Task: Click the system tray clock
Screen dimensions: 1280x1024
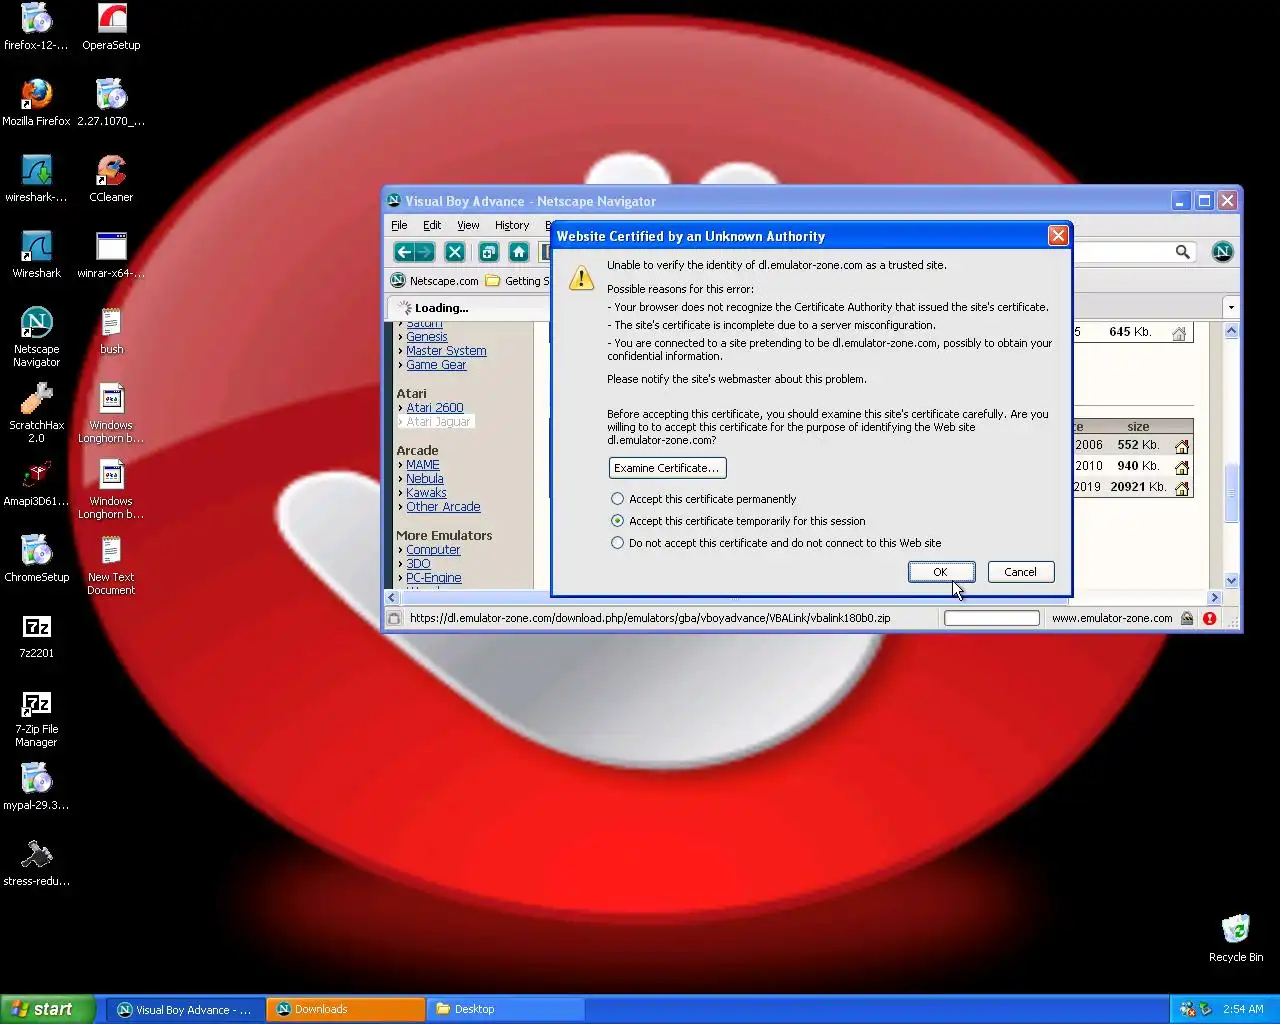Action: 1243,1009
